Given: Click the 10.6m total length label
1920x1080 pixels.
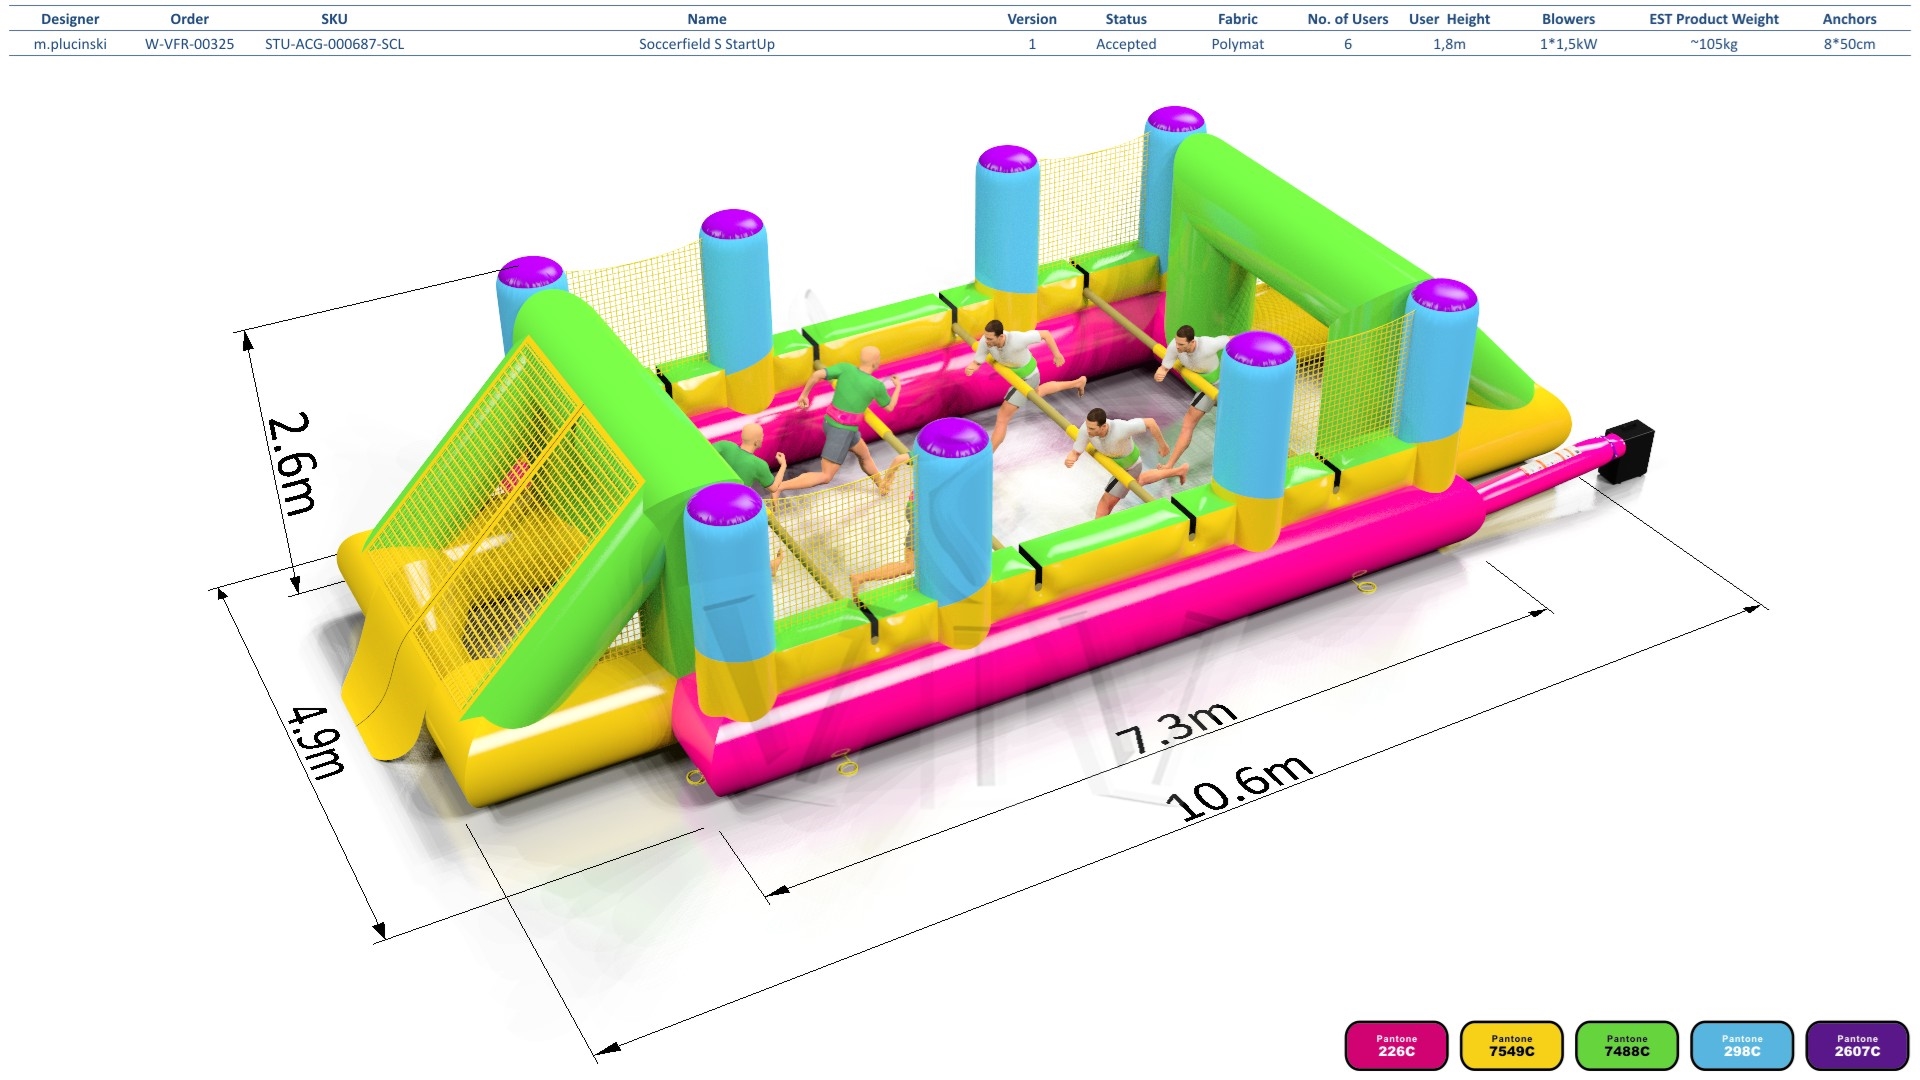Looking at the screenshot, I should (1238, 787).
